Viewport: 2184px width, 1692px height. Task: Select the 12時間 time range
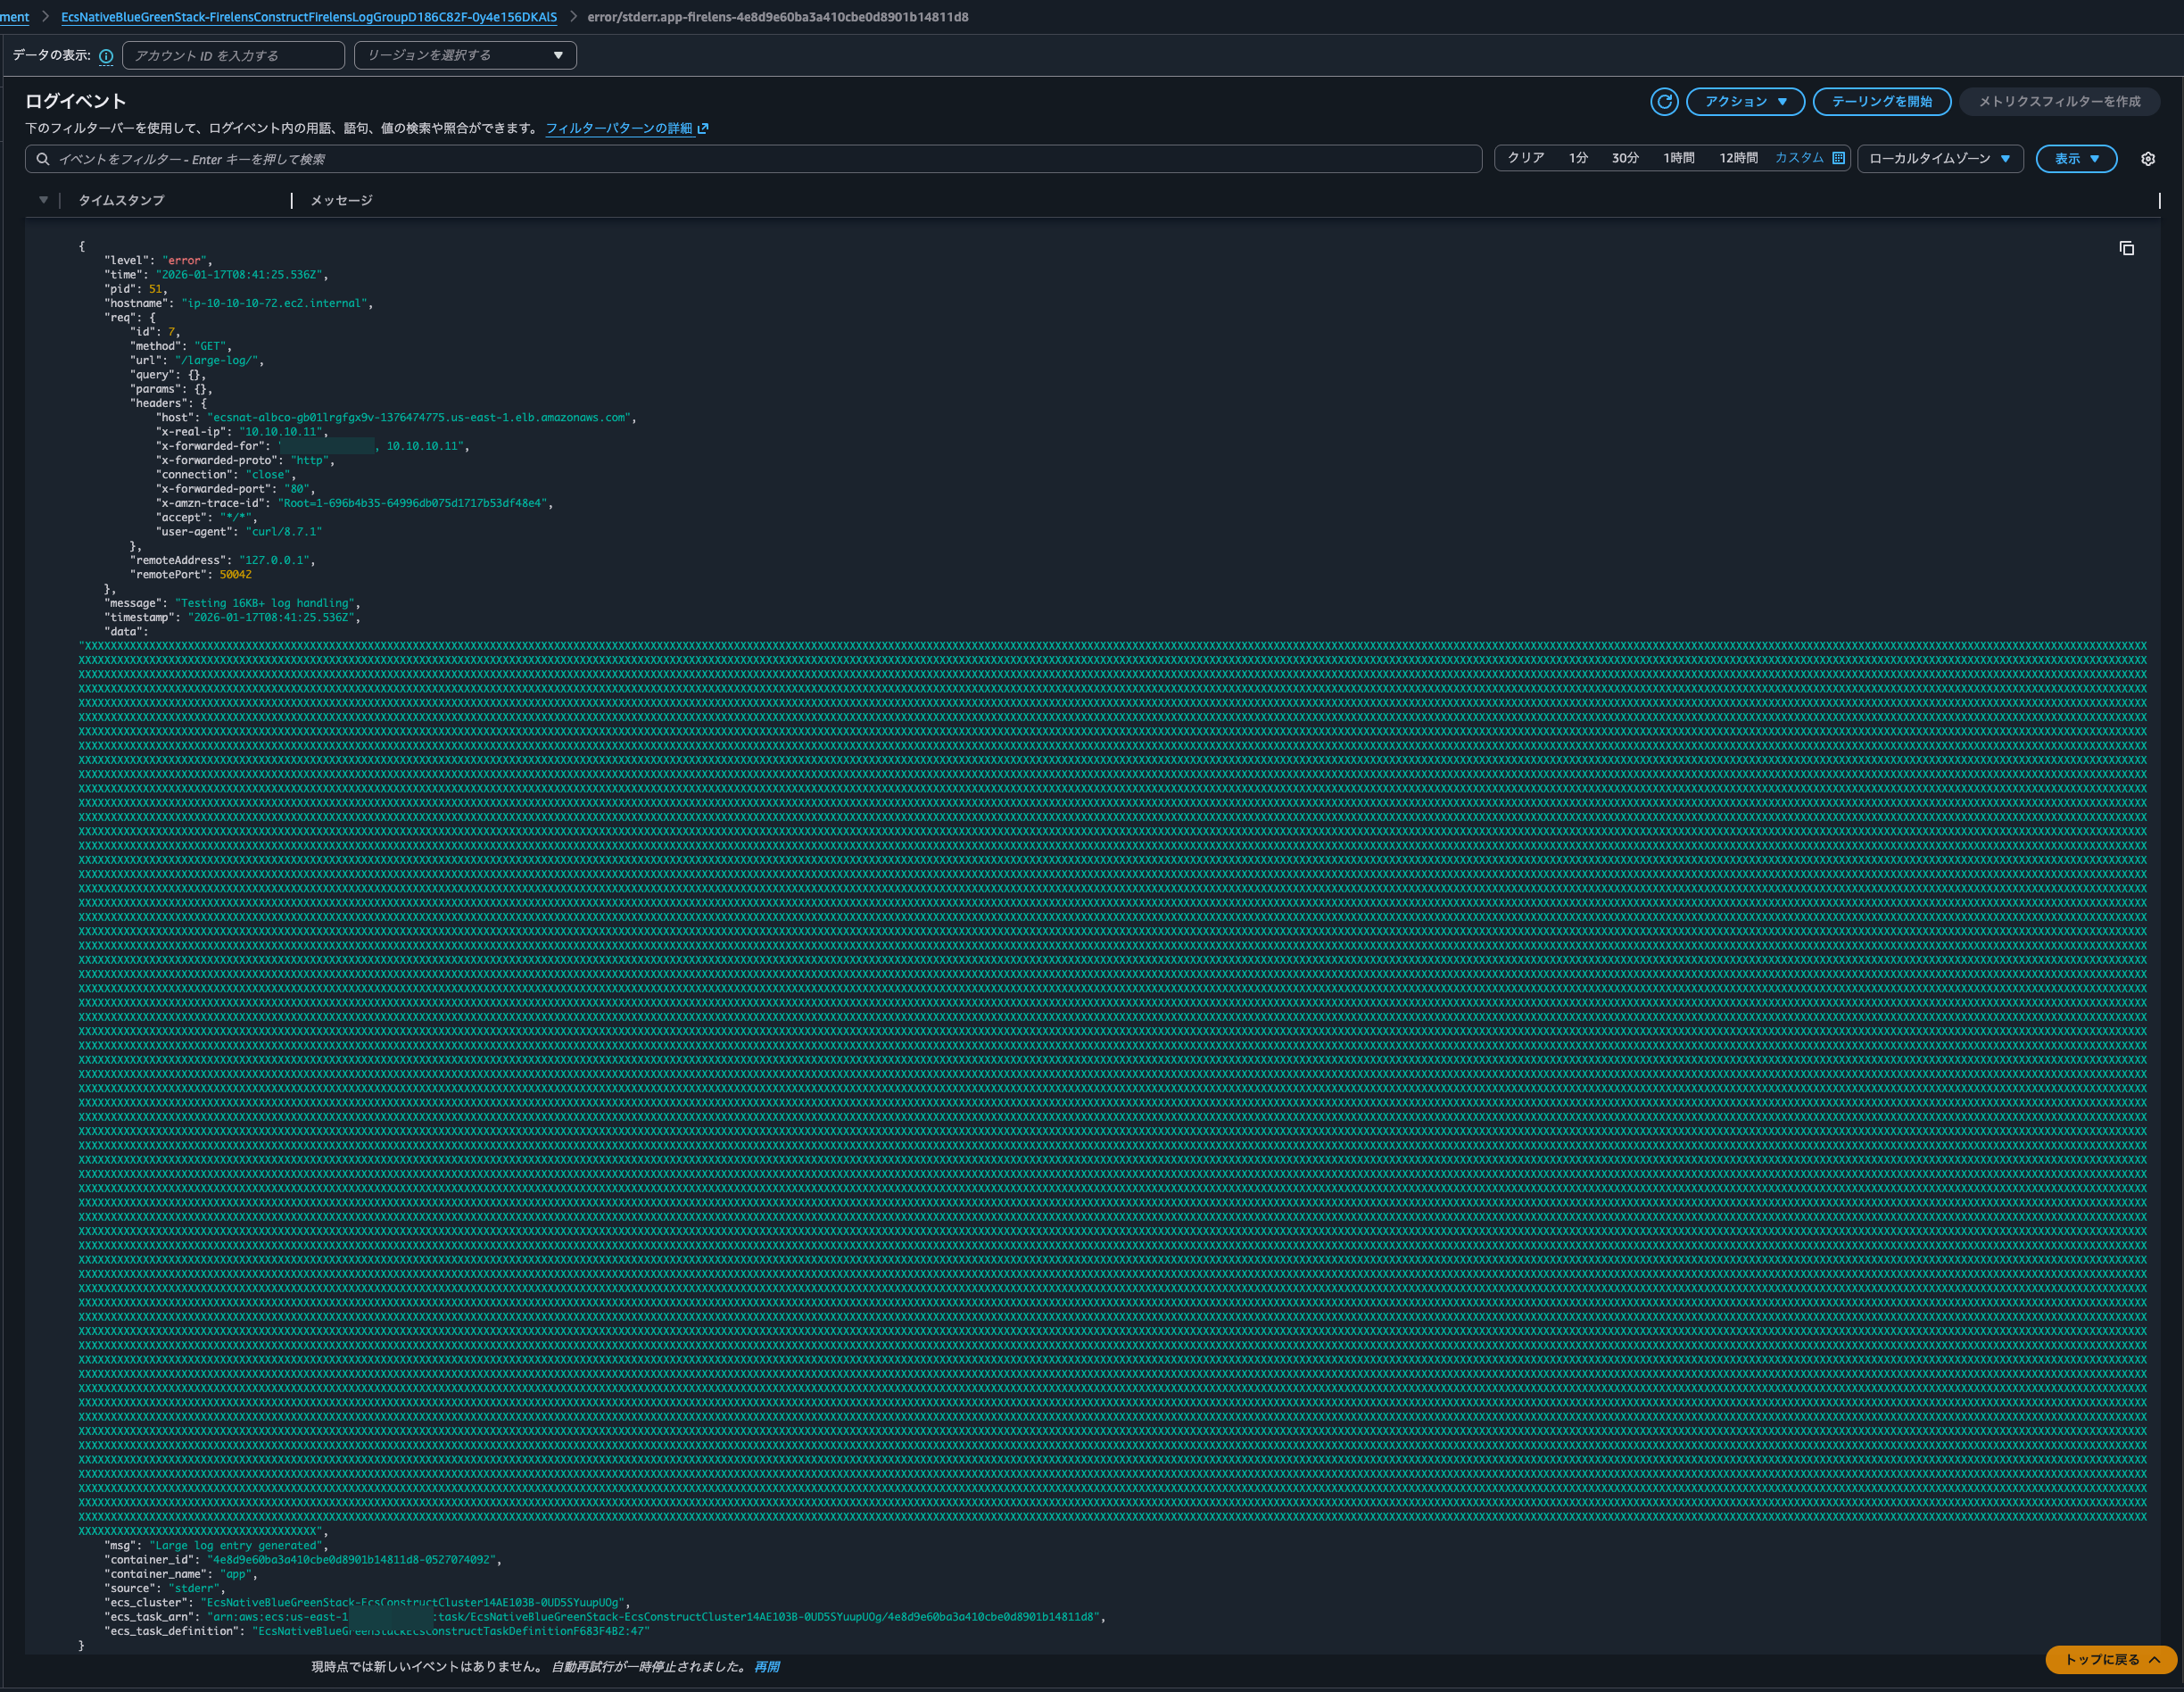click(x=1738, y=158)
